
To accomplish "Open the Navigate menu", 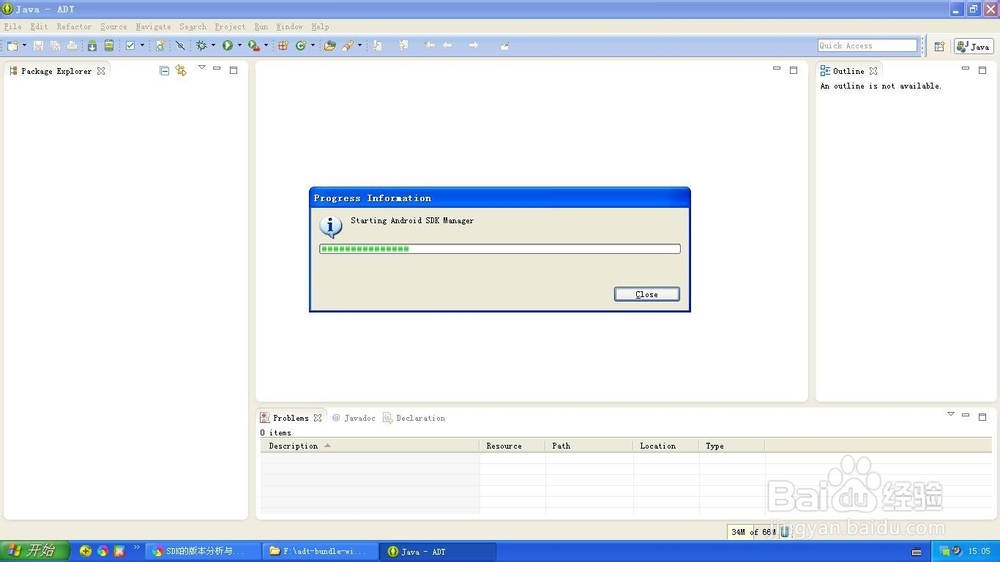I will (153, 27).
